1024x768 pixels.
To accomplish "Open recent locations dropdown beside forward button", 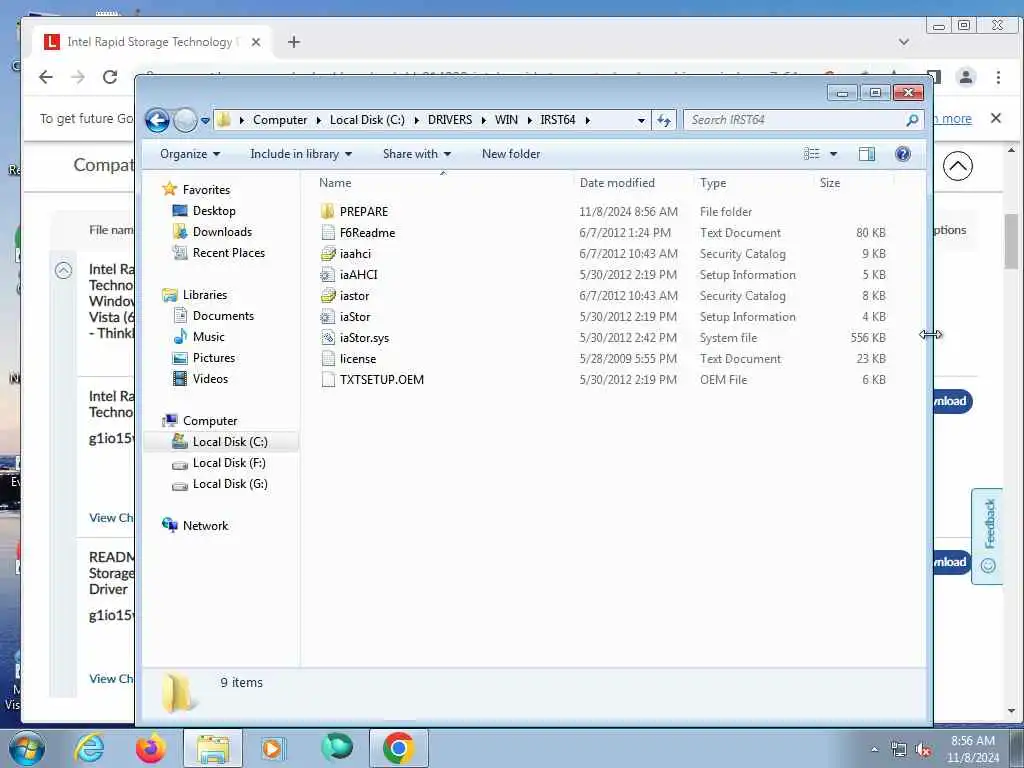I will (205, 121).
